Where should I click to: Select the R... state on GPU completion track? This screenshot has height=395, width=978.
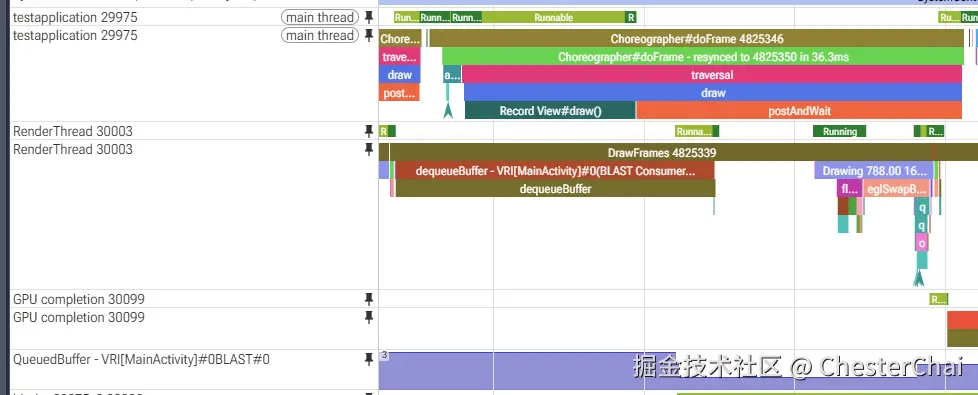coord(938,299)
